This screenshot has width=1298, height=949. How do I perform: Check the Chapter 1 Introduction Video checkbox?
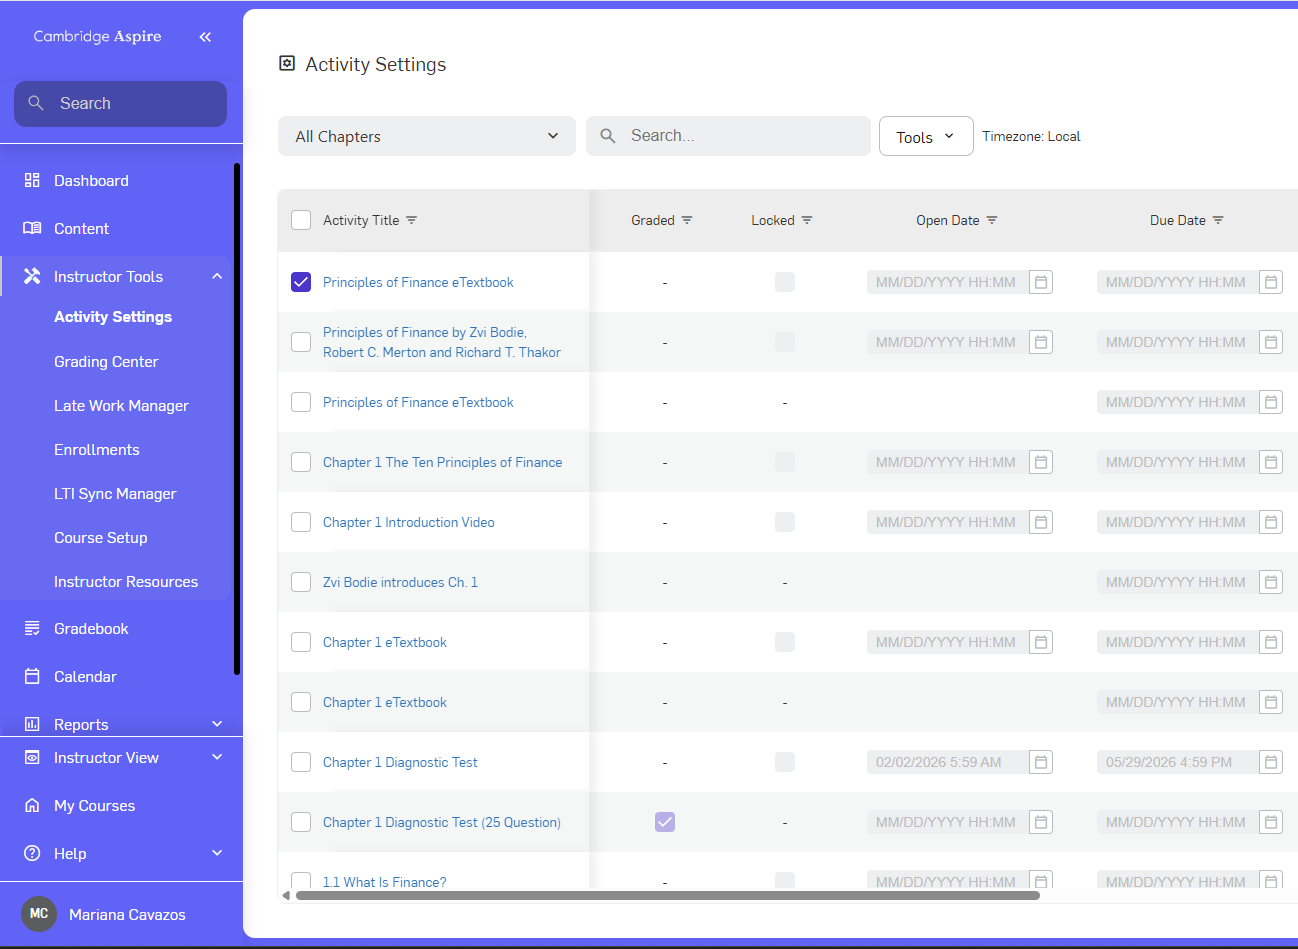pos(301,522)
